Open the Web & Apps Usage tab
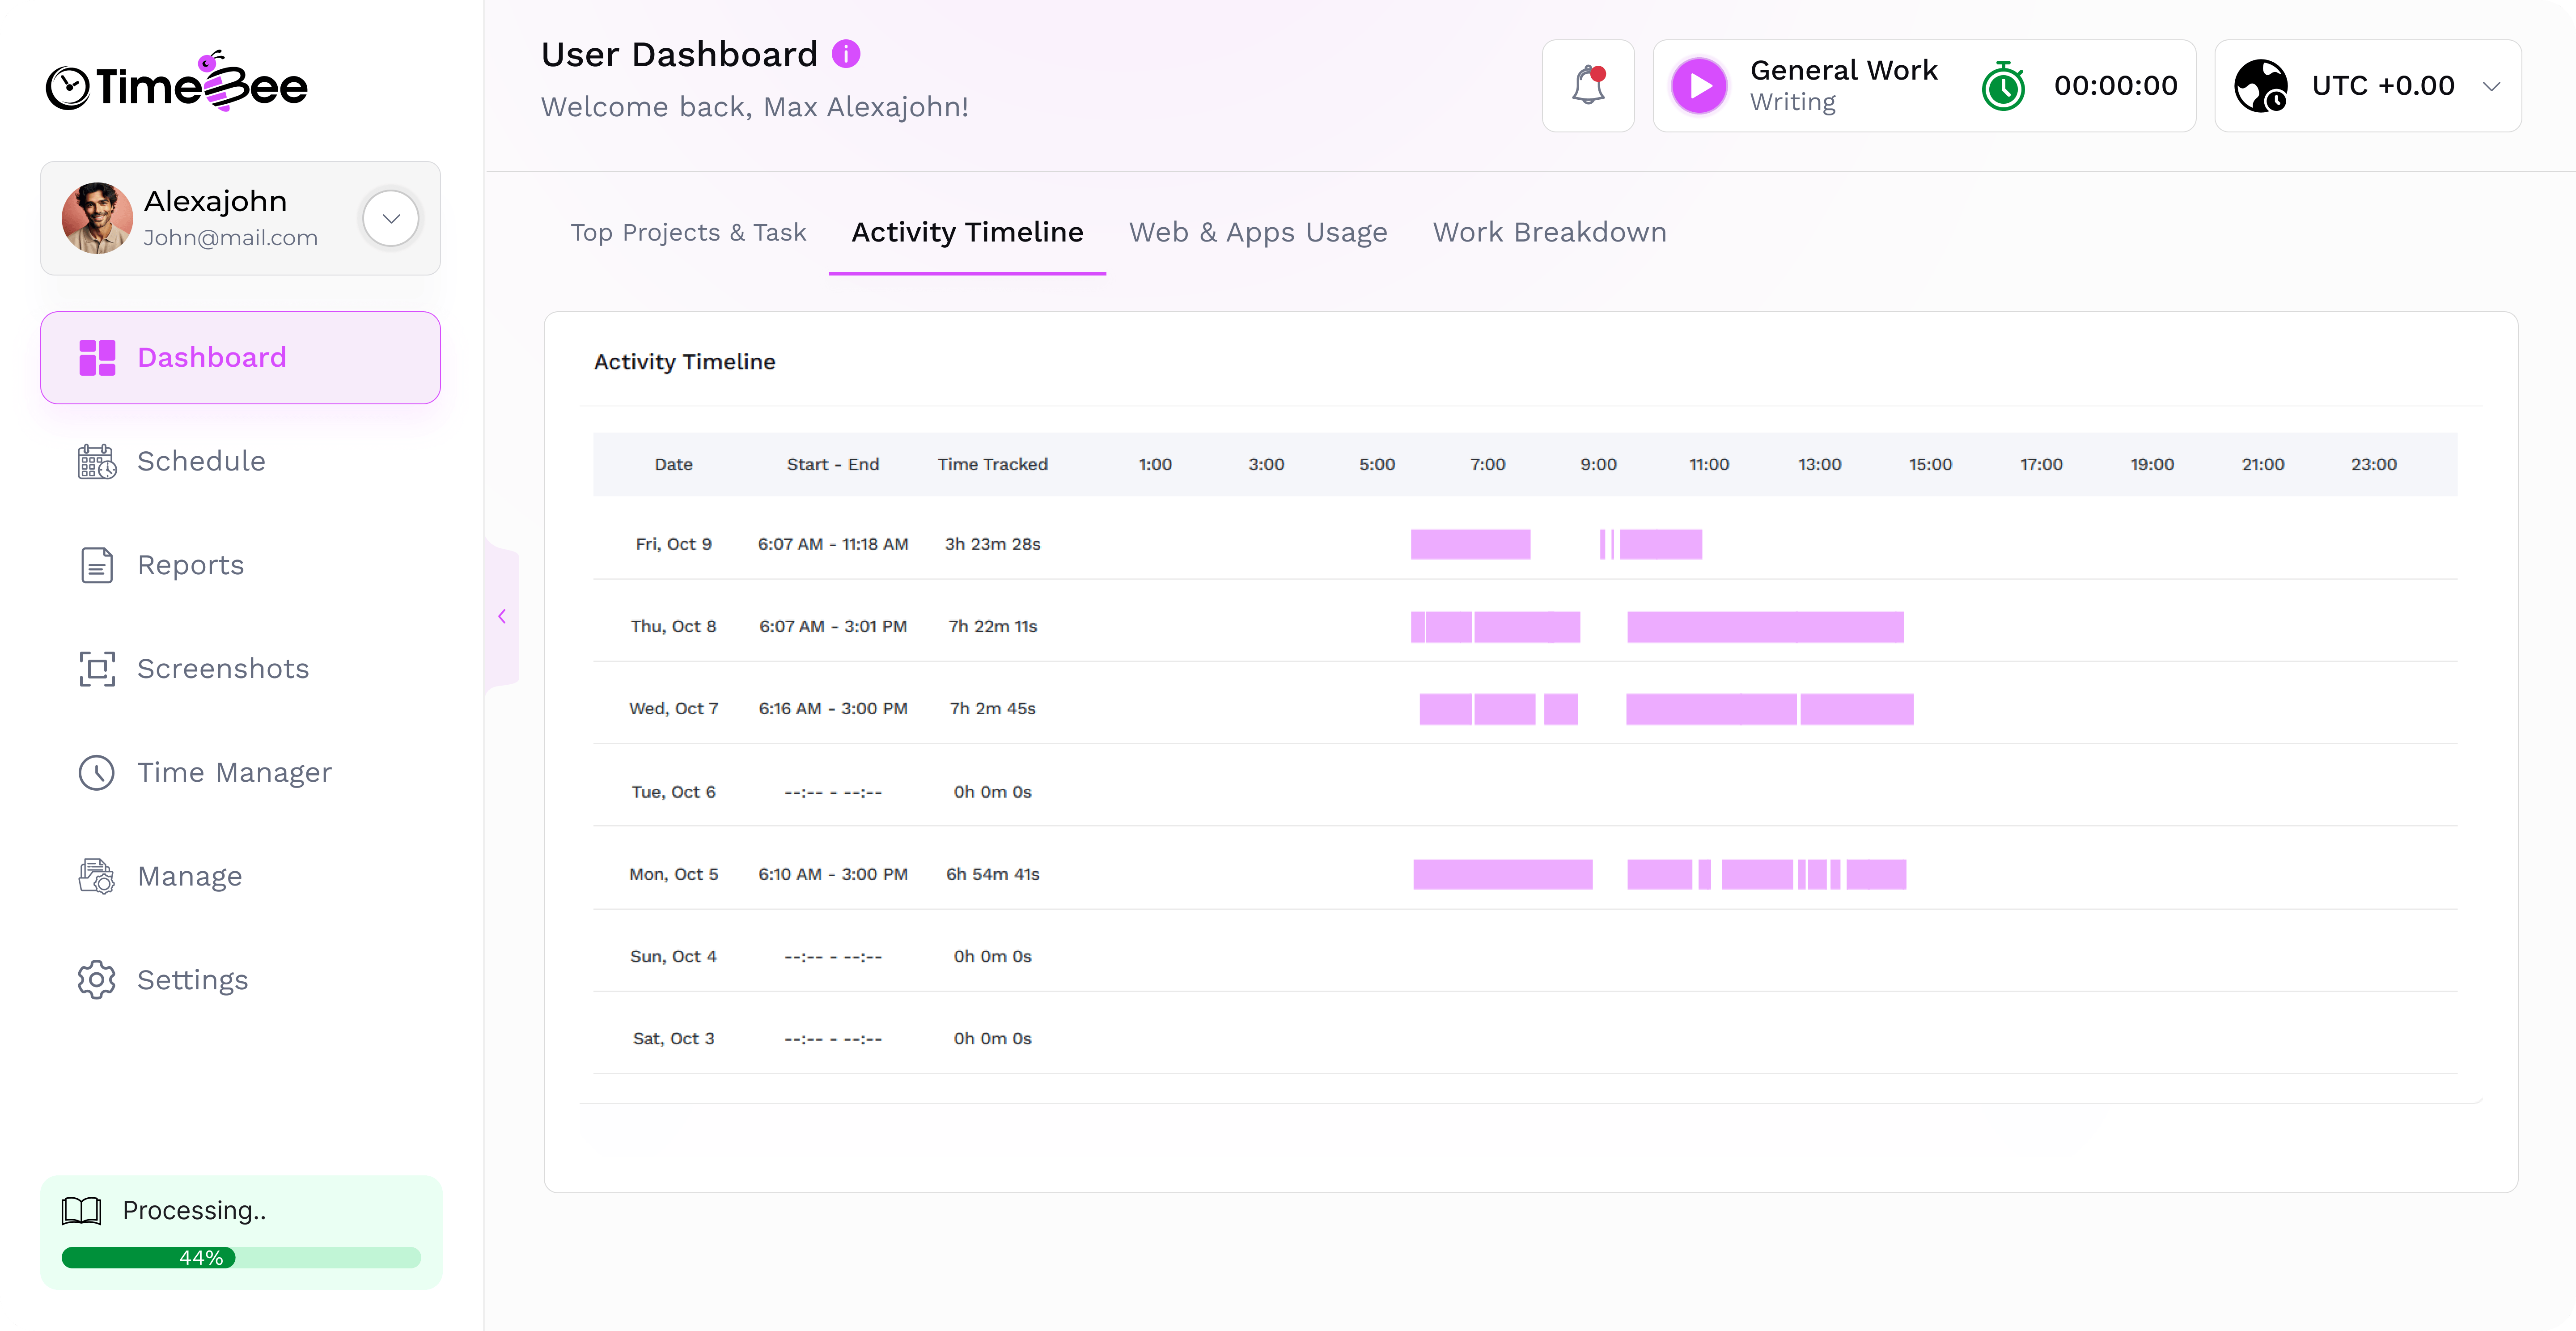Screen dimensions: 2576x1331 point(1258,233)
